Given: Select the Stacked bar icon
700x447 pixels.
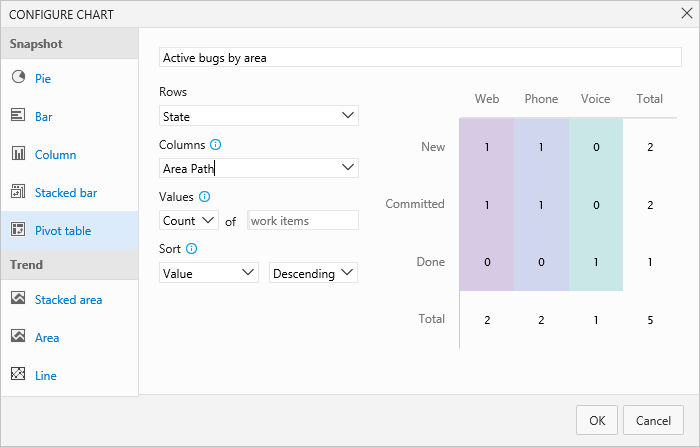Looking at the screenshot, I should point(18,192).
